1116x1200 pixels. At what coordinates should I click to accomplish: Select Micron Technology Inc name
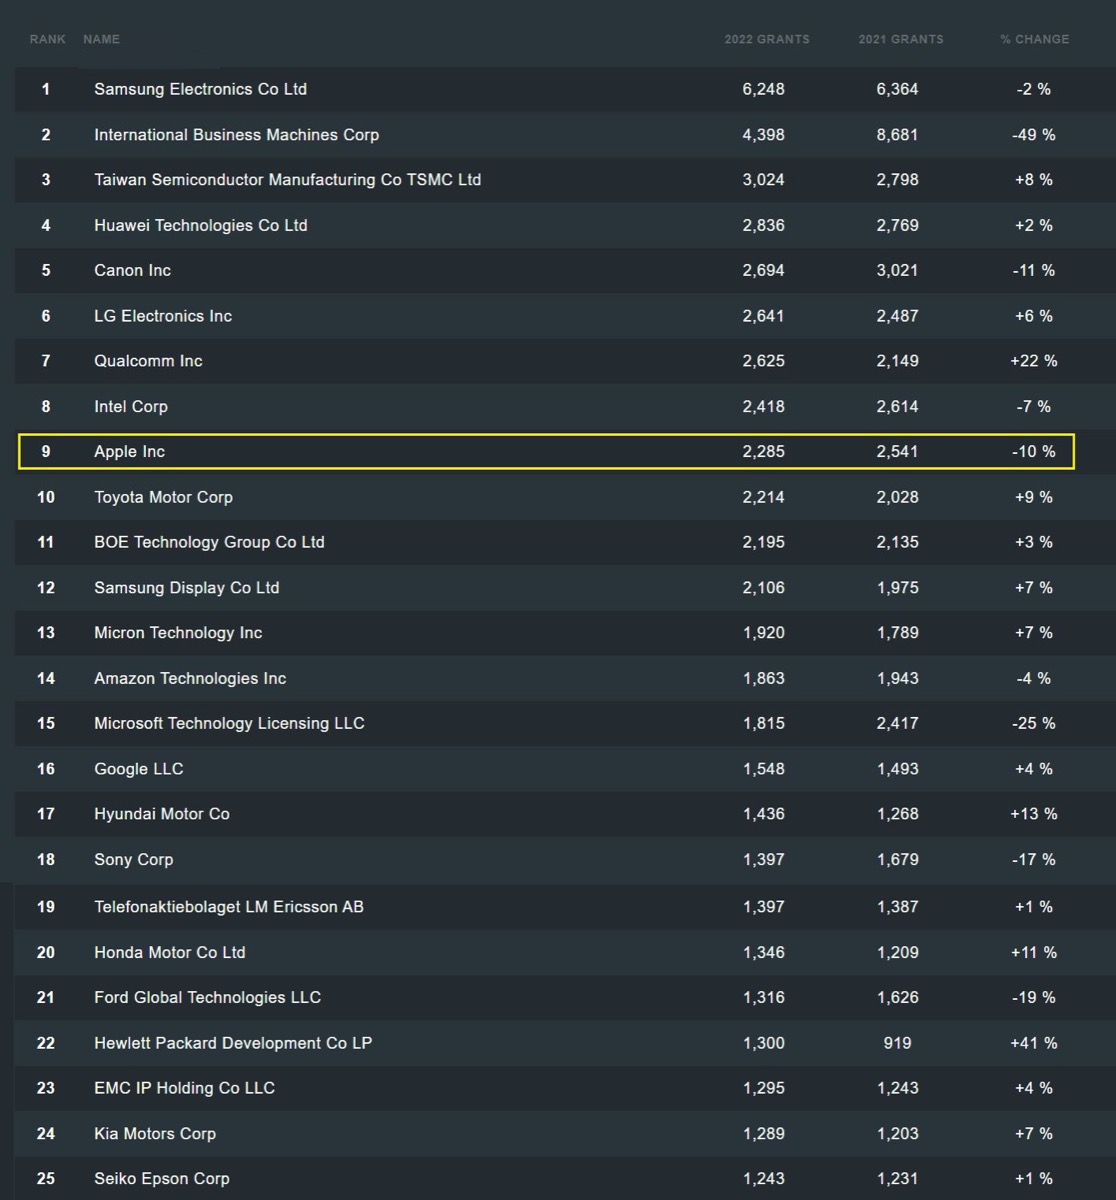[178, 632]
